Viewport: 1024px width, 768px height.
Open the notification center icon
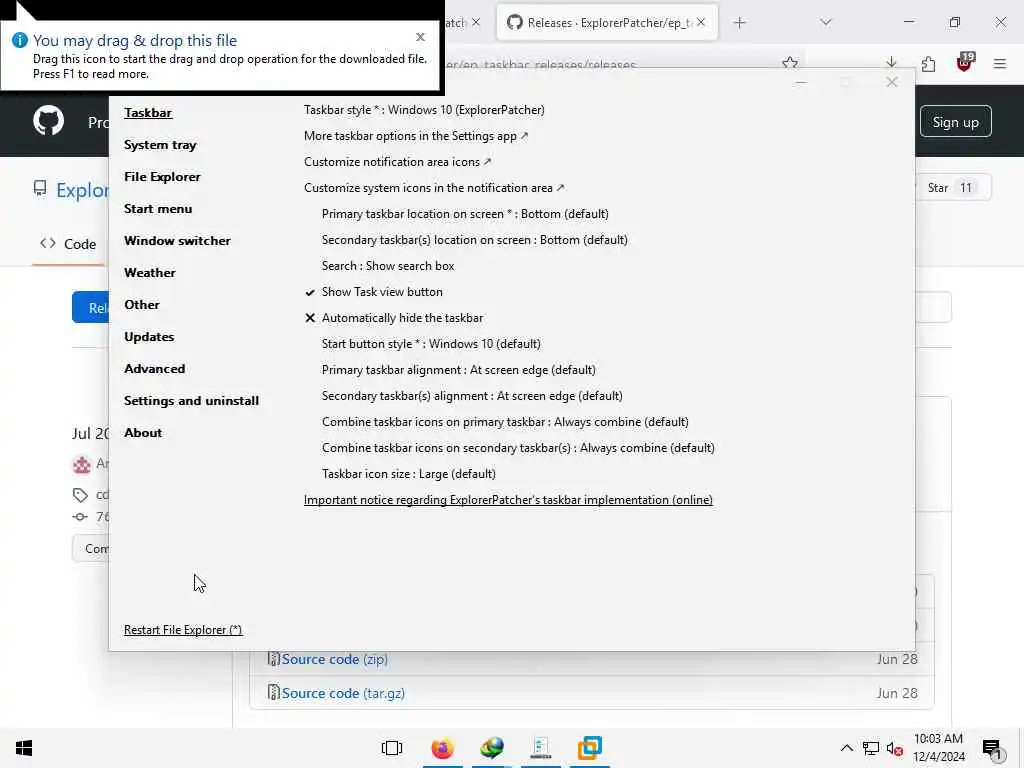pos(992,749)
